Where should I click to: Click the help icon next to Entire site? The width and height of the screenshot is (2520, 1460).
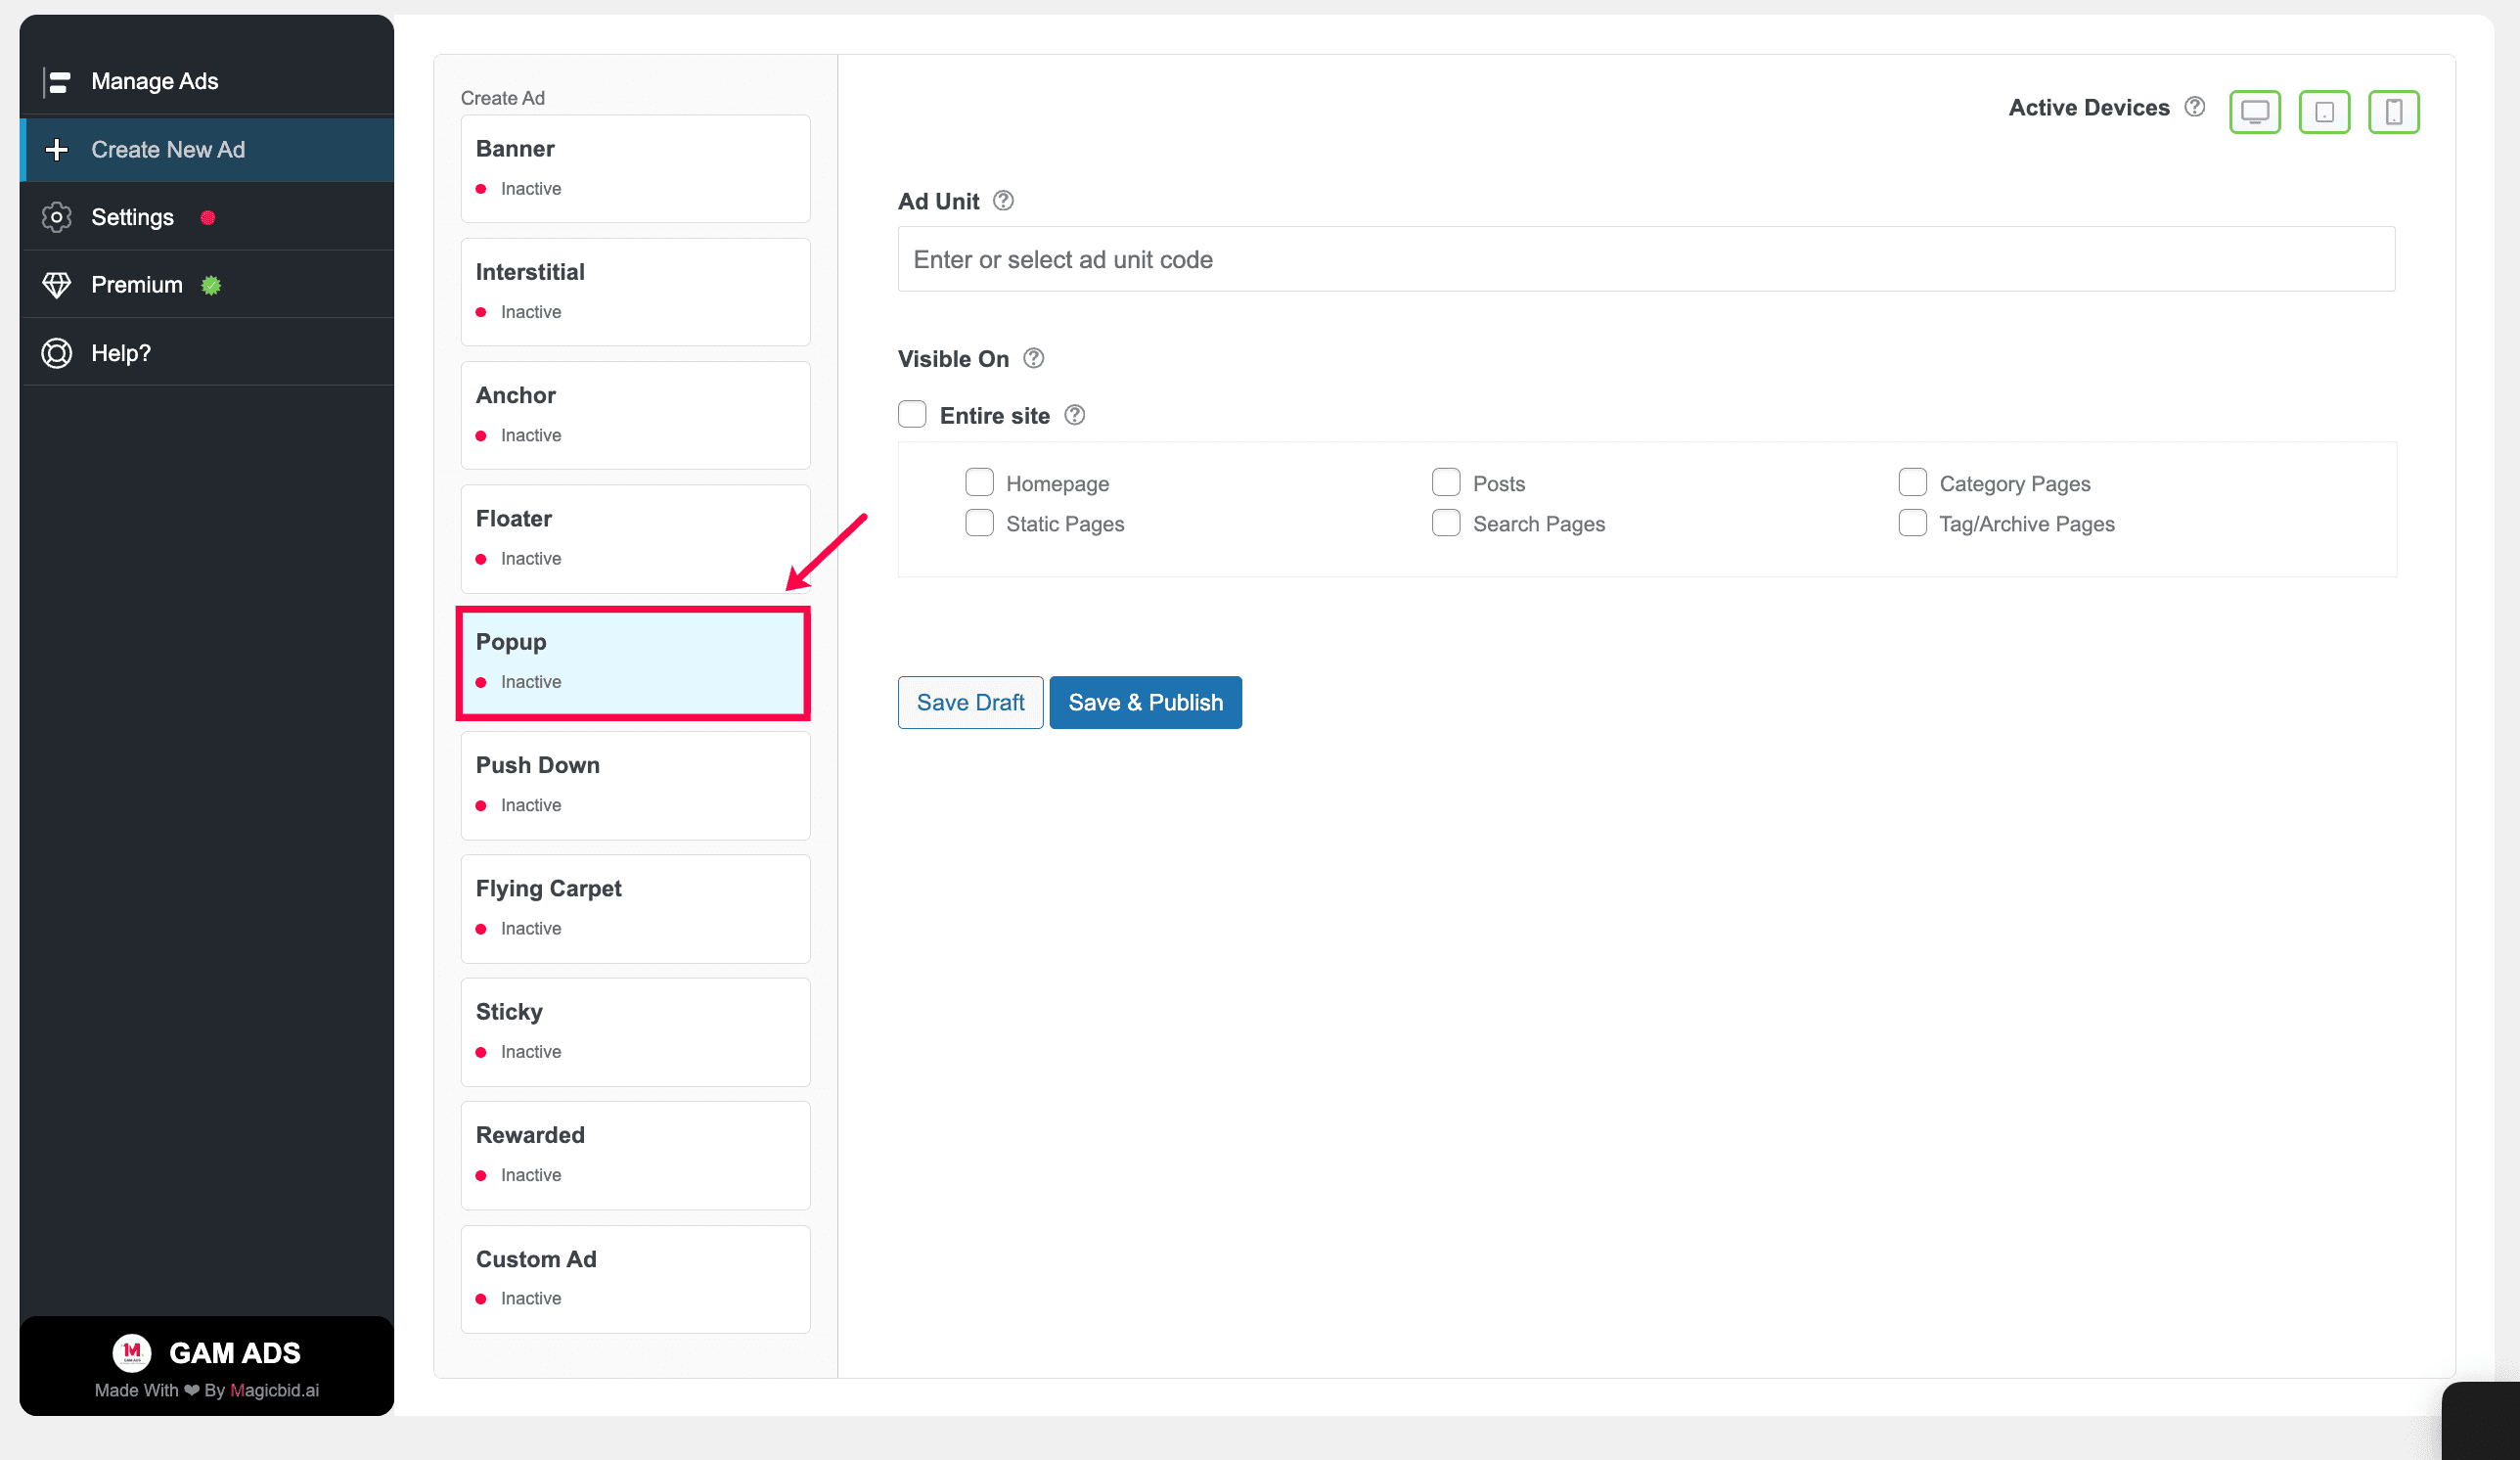(1075, 415)
